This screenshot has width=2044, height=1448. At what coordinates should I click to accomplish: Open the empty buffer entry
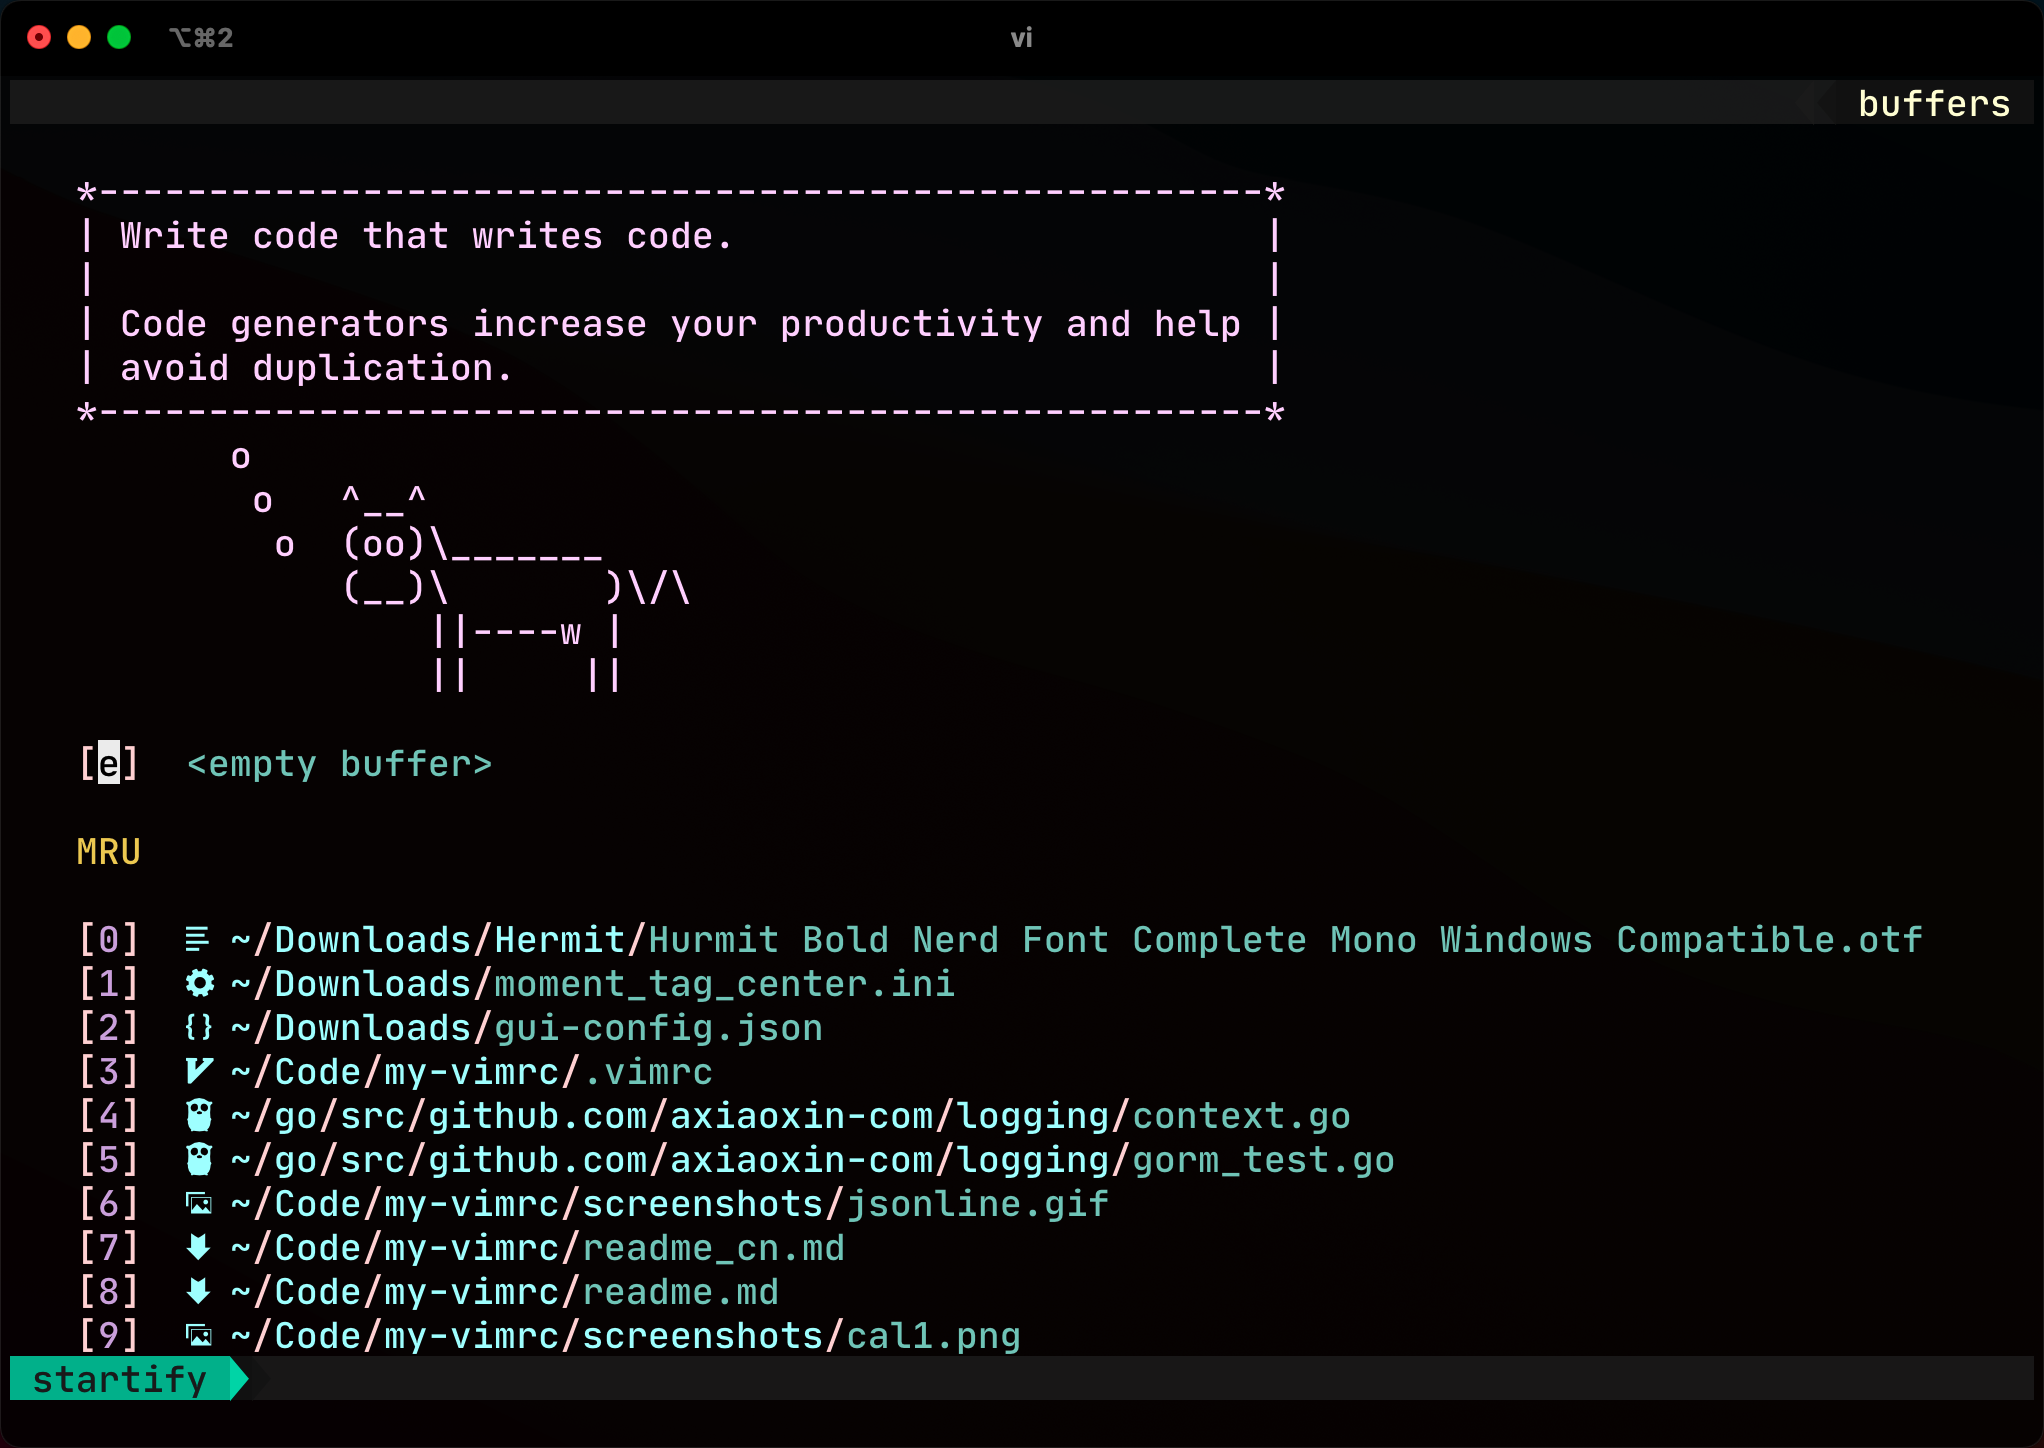[339, 764]
